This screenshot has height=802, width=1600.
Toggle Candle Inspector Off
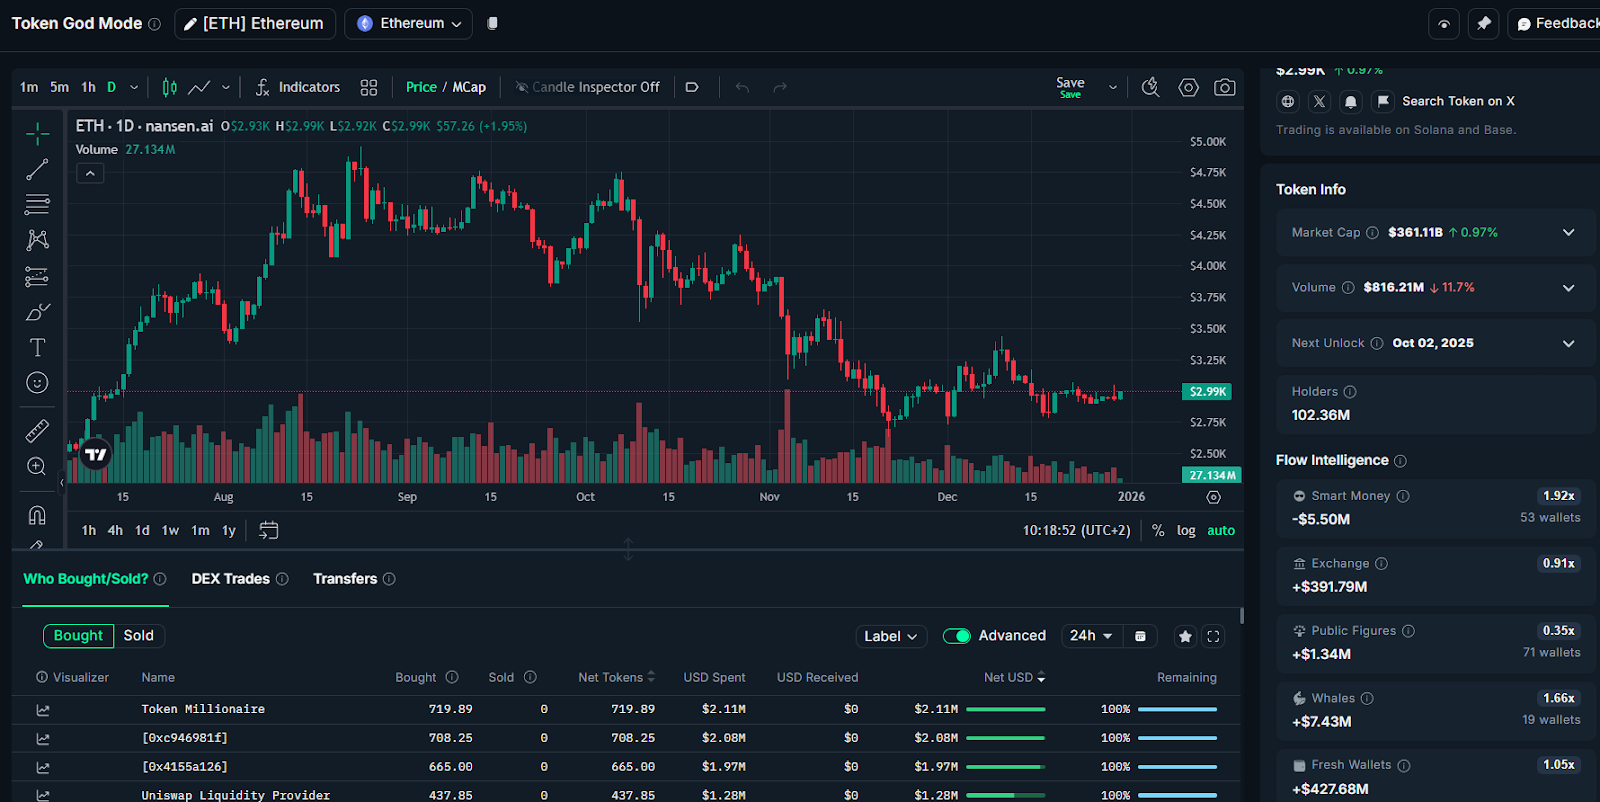(587, 88)
